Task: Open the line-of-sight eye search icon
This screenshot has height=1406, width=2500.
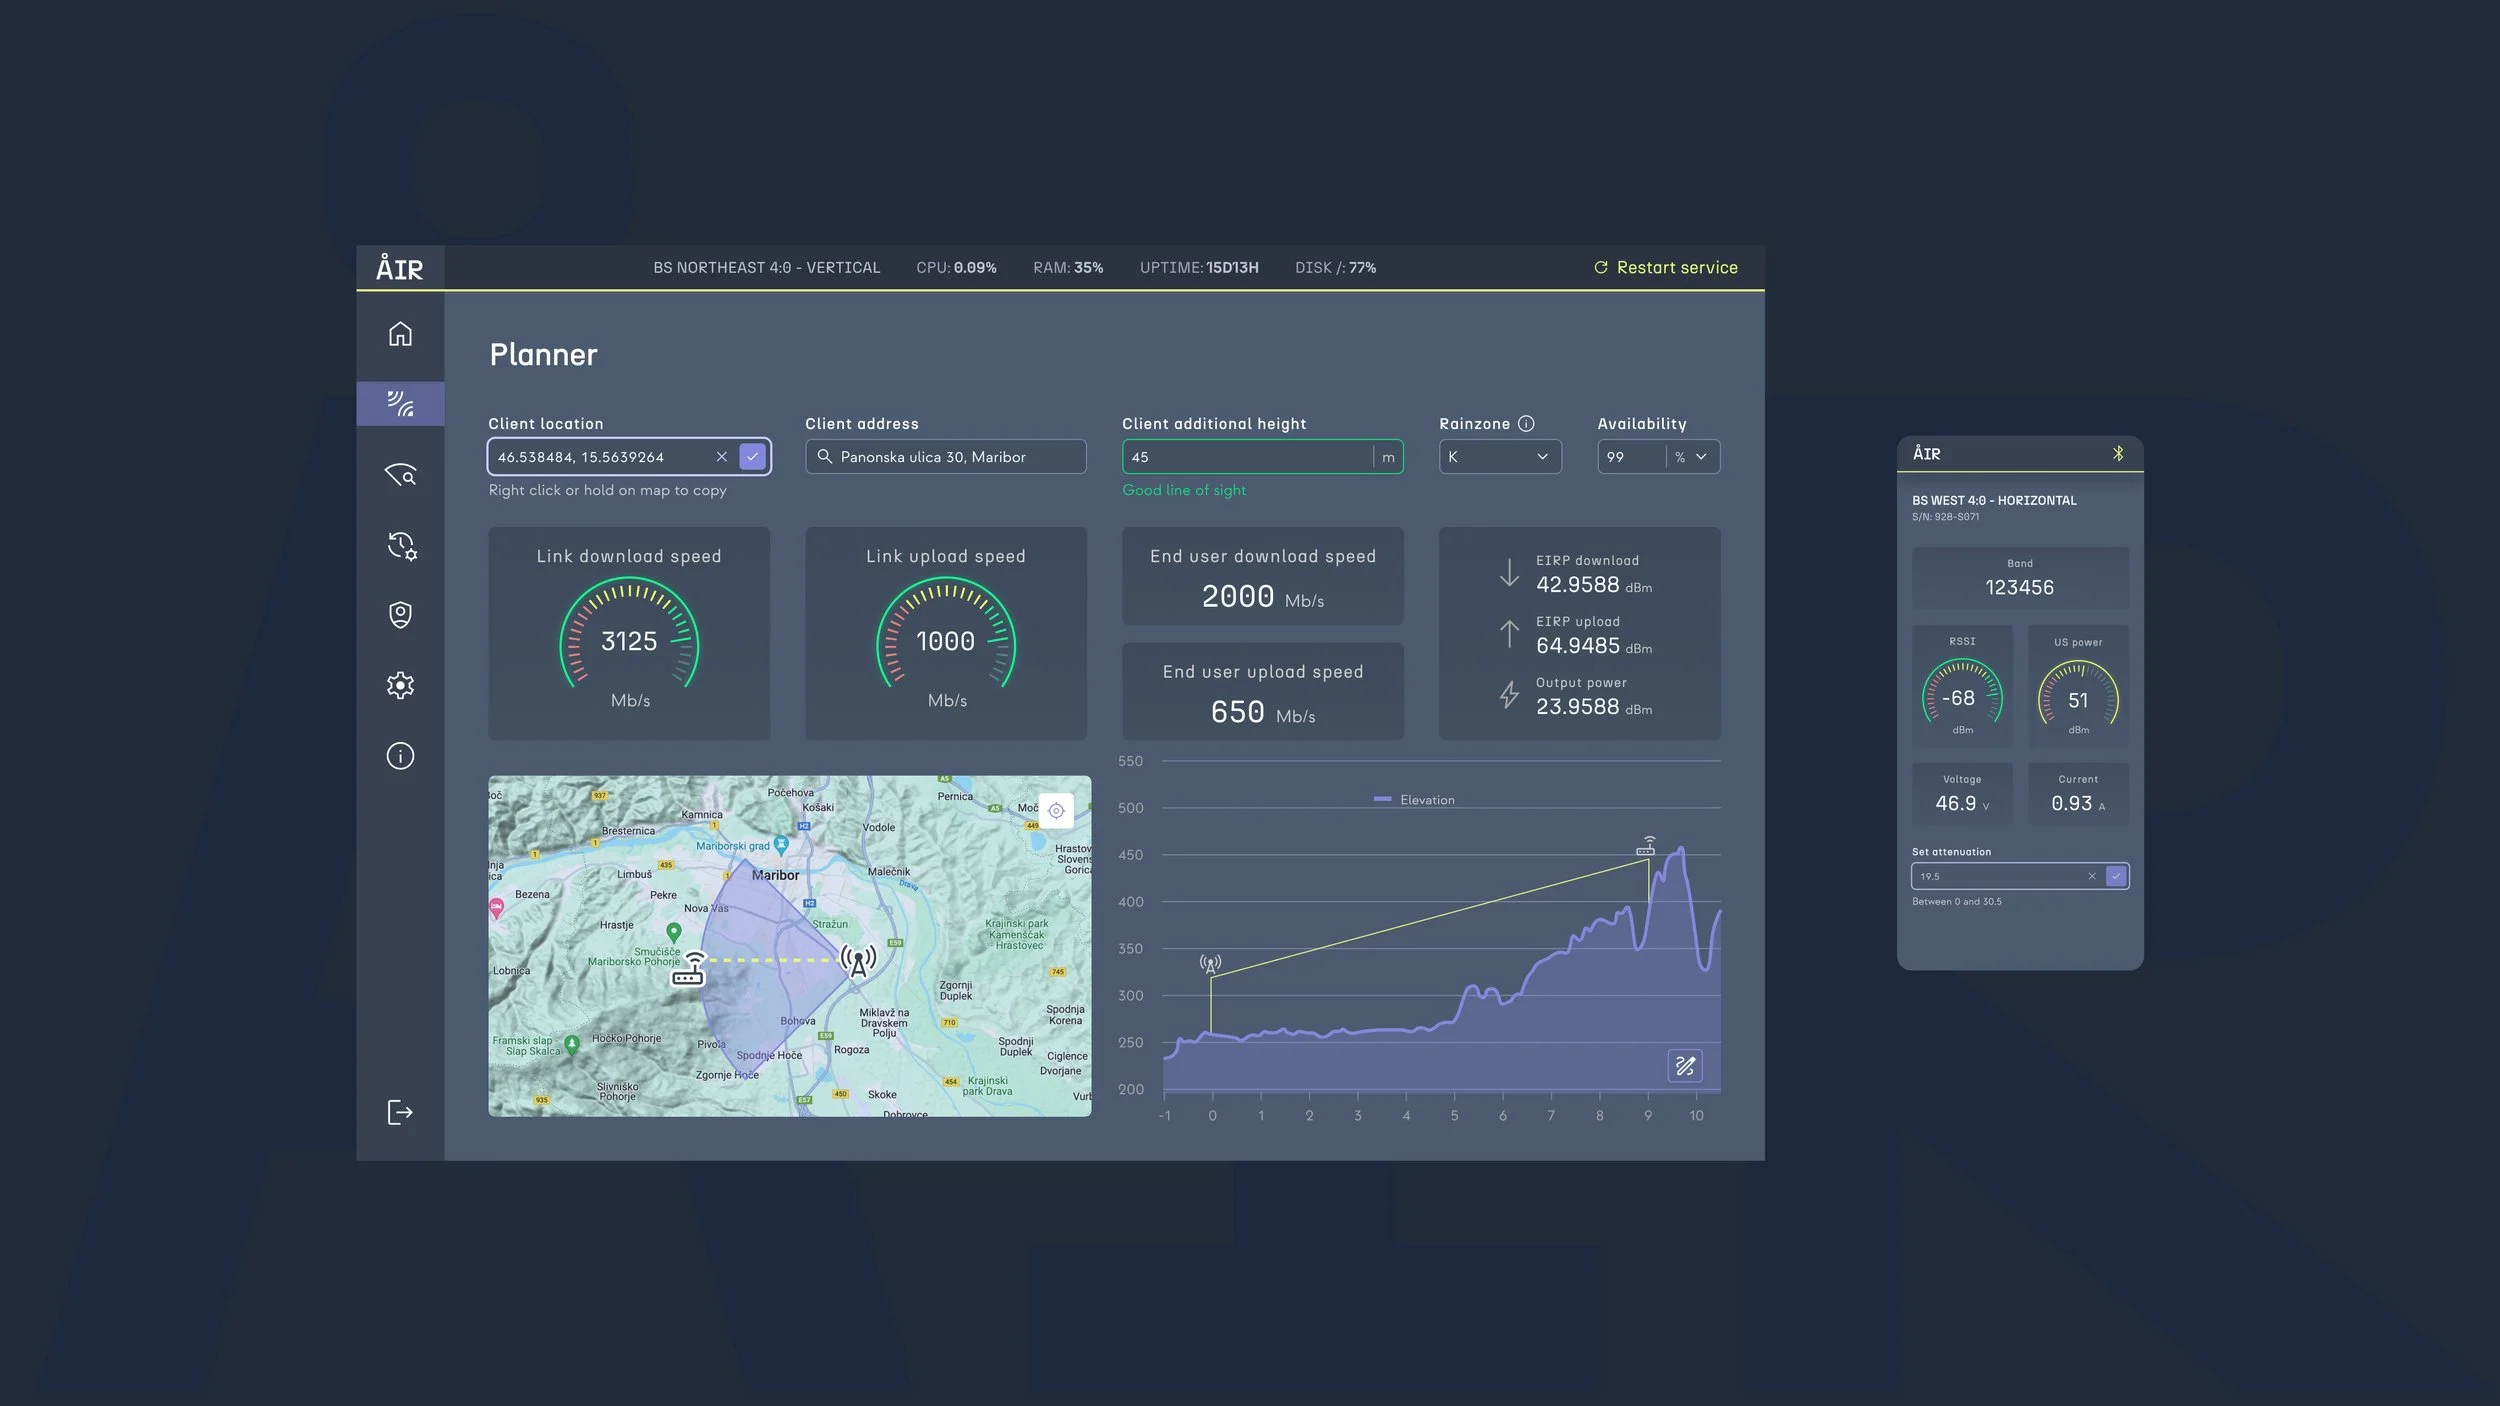Action: tap(400, 475)
